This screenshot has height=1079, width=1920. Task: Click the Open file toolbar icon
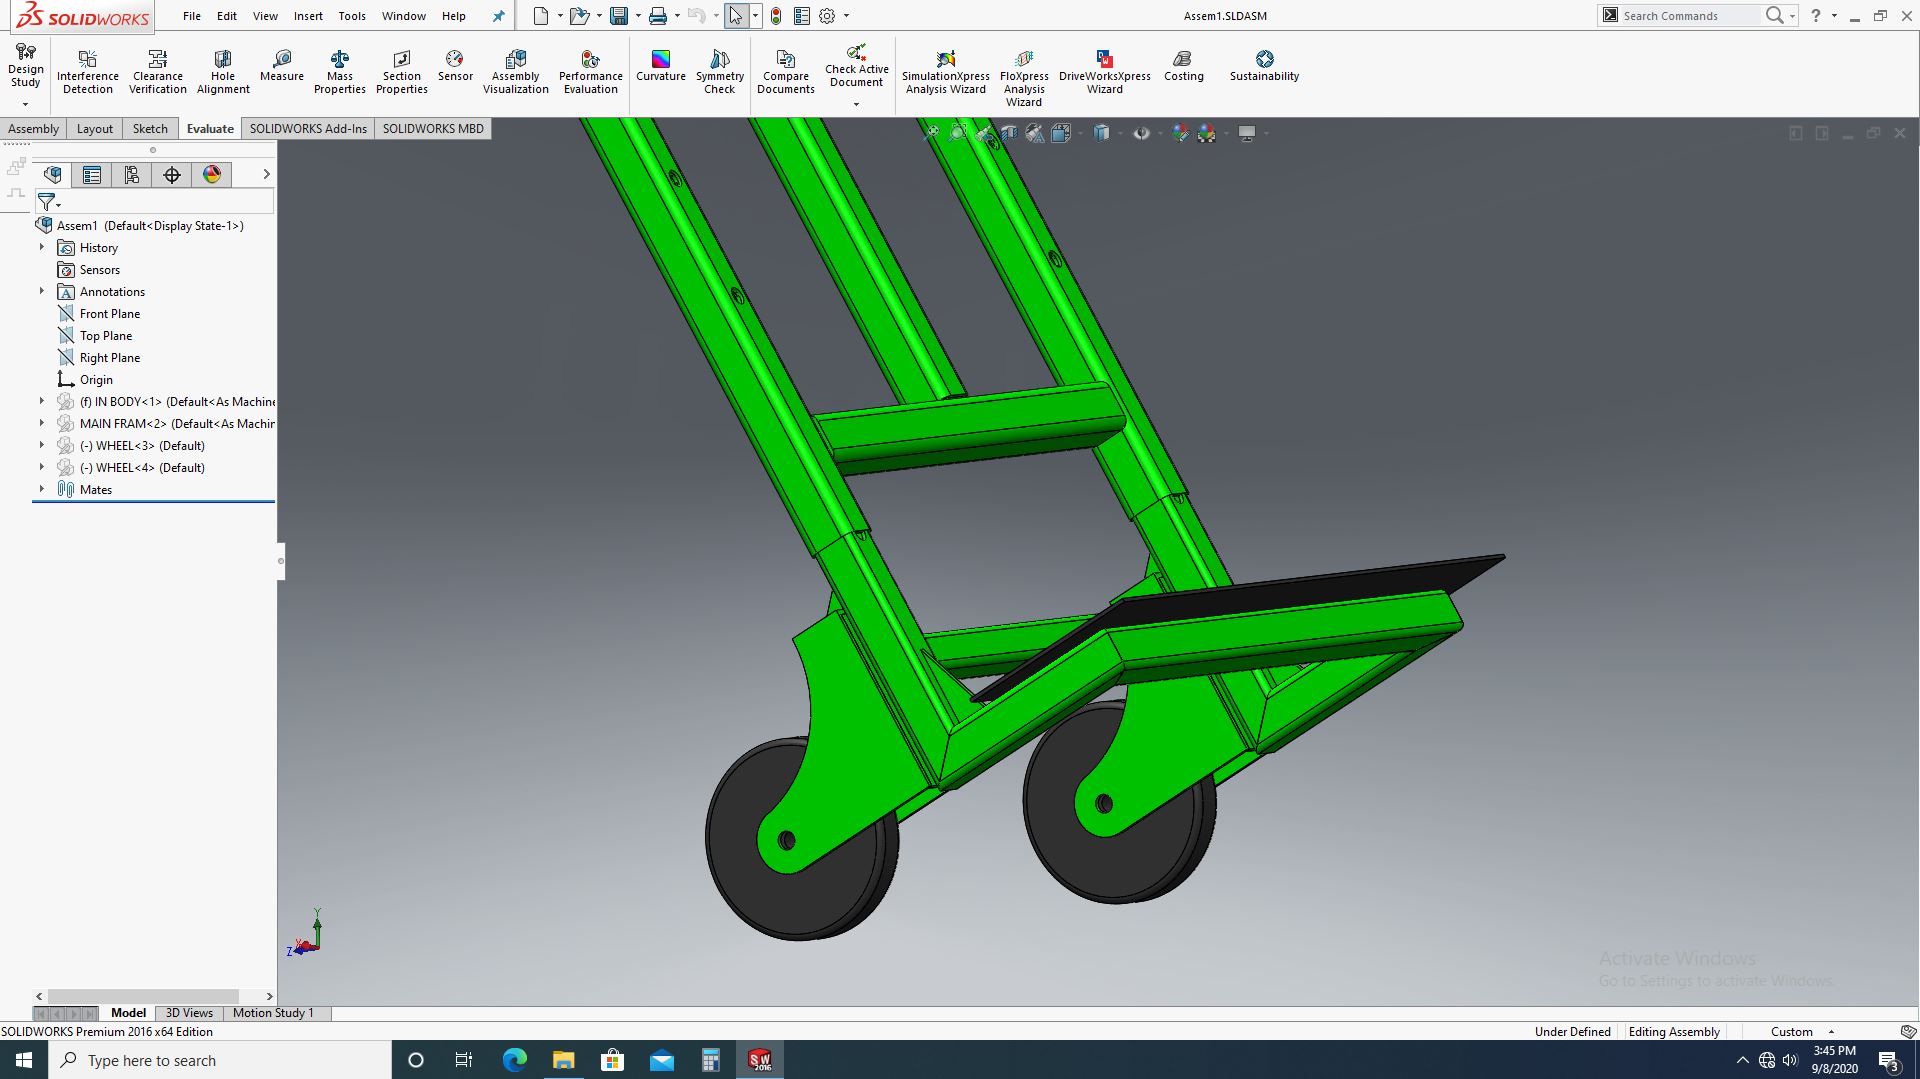click(579, 16)
